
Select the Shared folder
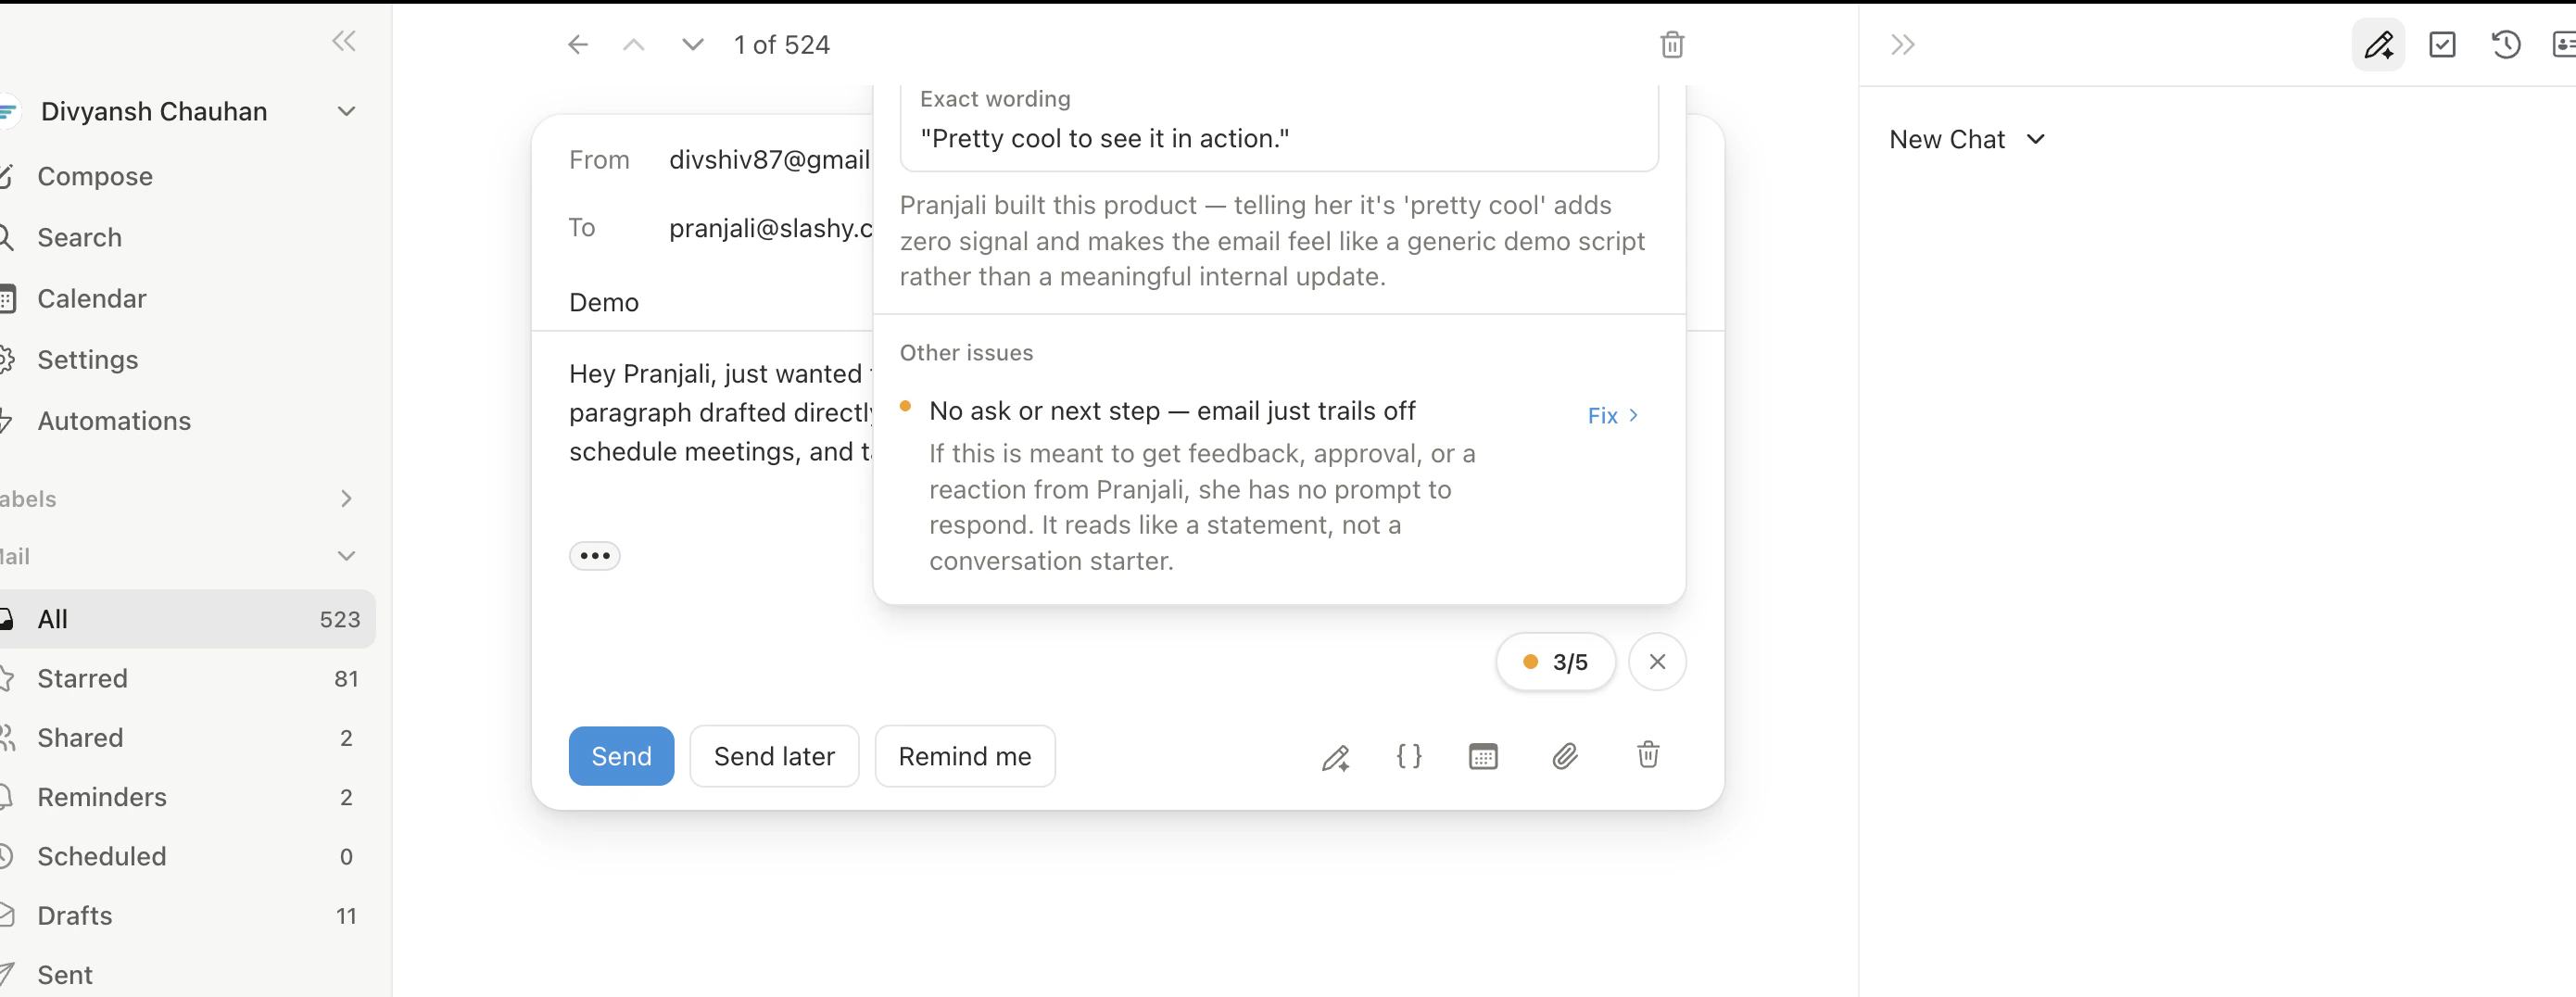tap(186, 738)
